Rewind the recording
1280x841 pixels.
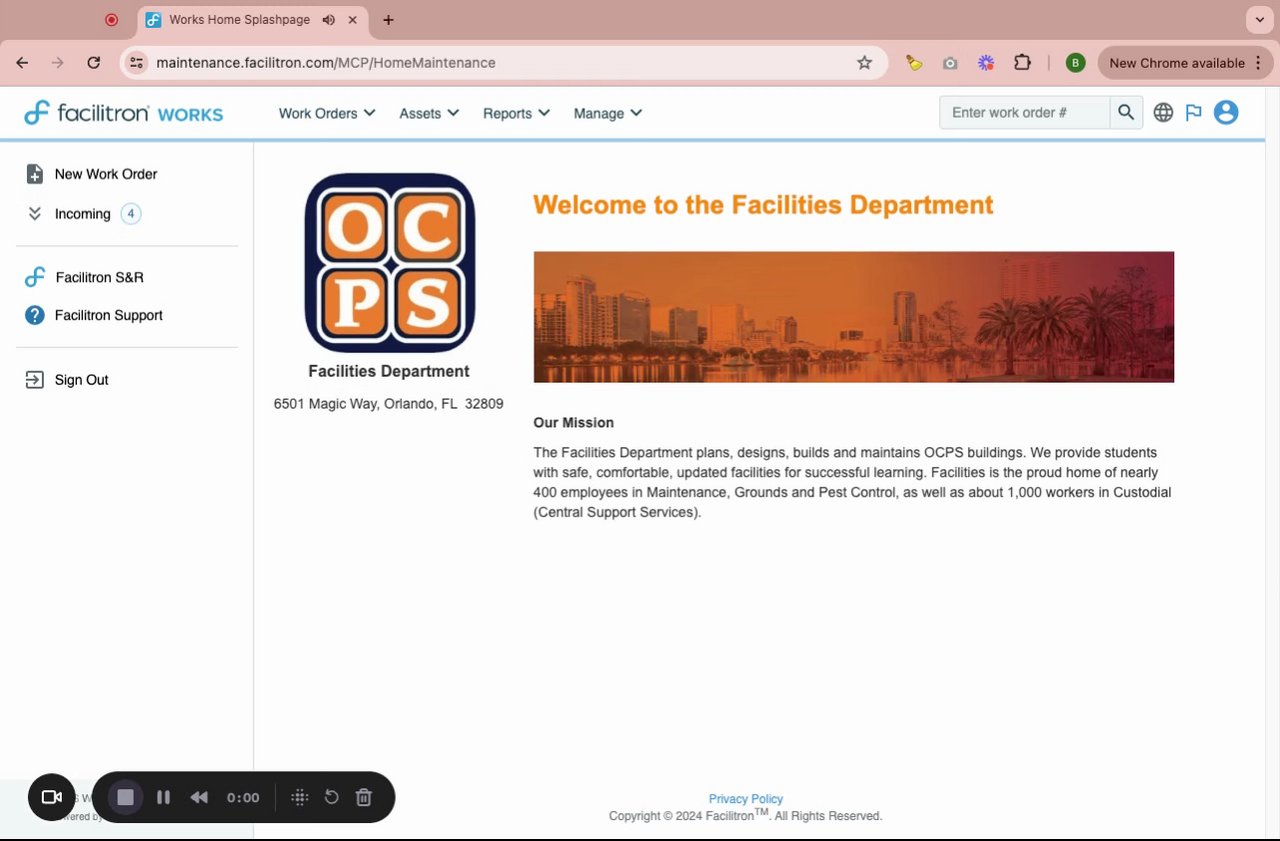click(199, 797)
